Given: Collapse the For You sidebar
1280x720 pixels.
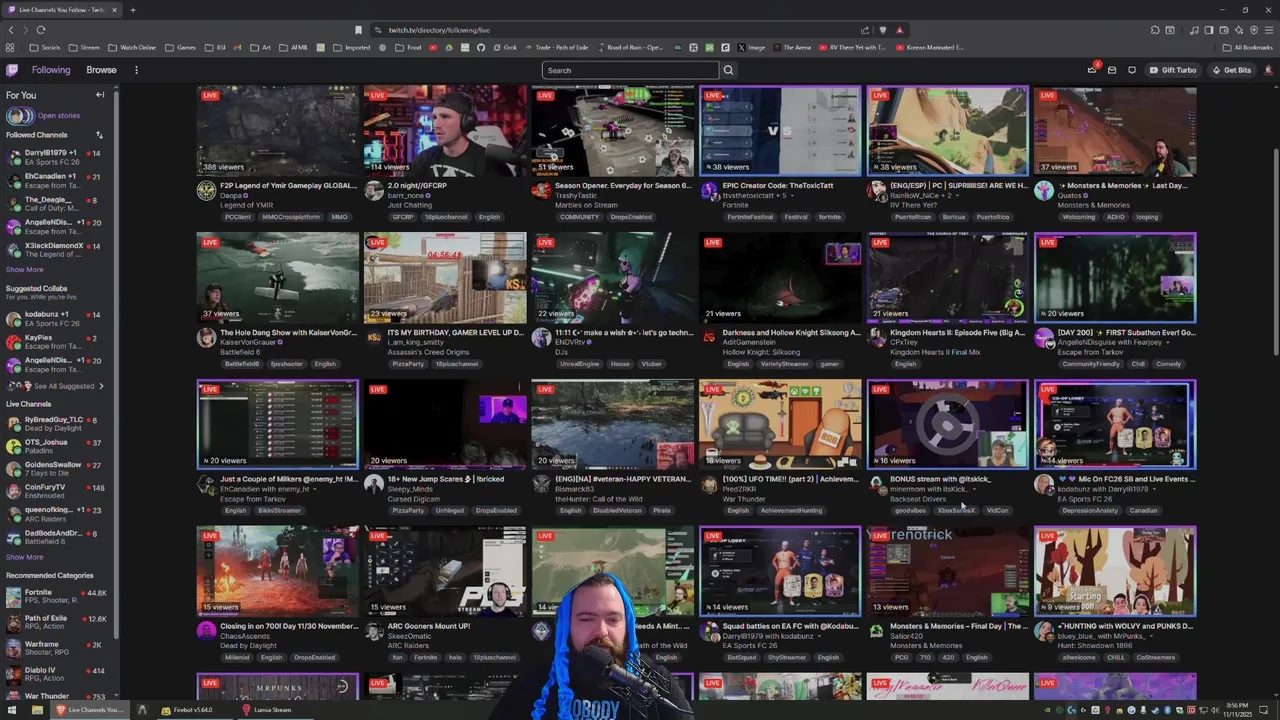Looking at the screenshot, I should coord(100,95).
